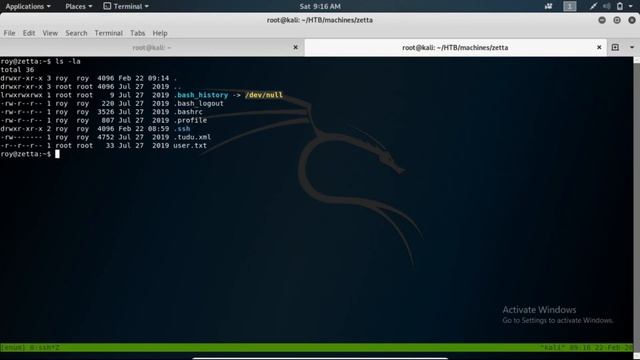Click the user.txt filename
This screenshot has width=640, height=360.
pyautogui.click(x=190, y=146)
